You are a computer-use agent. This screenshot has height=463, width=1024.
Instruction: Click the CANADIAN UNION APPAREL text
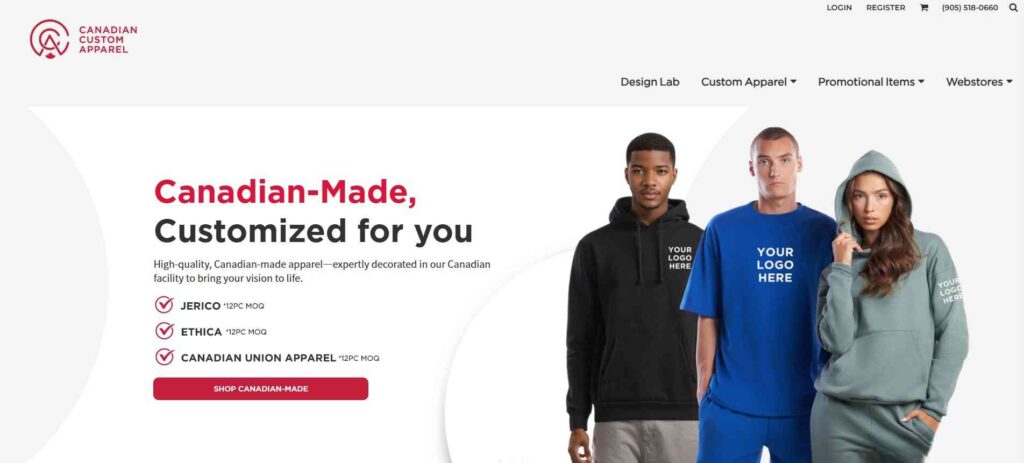(x=258, y=358)
